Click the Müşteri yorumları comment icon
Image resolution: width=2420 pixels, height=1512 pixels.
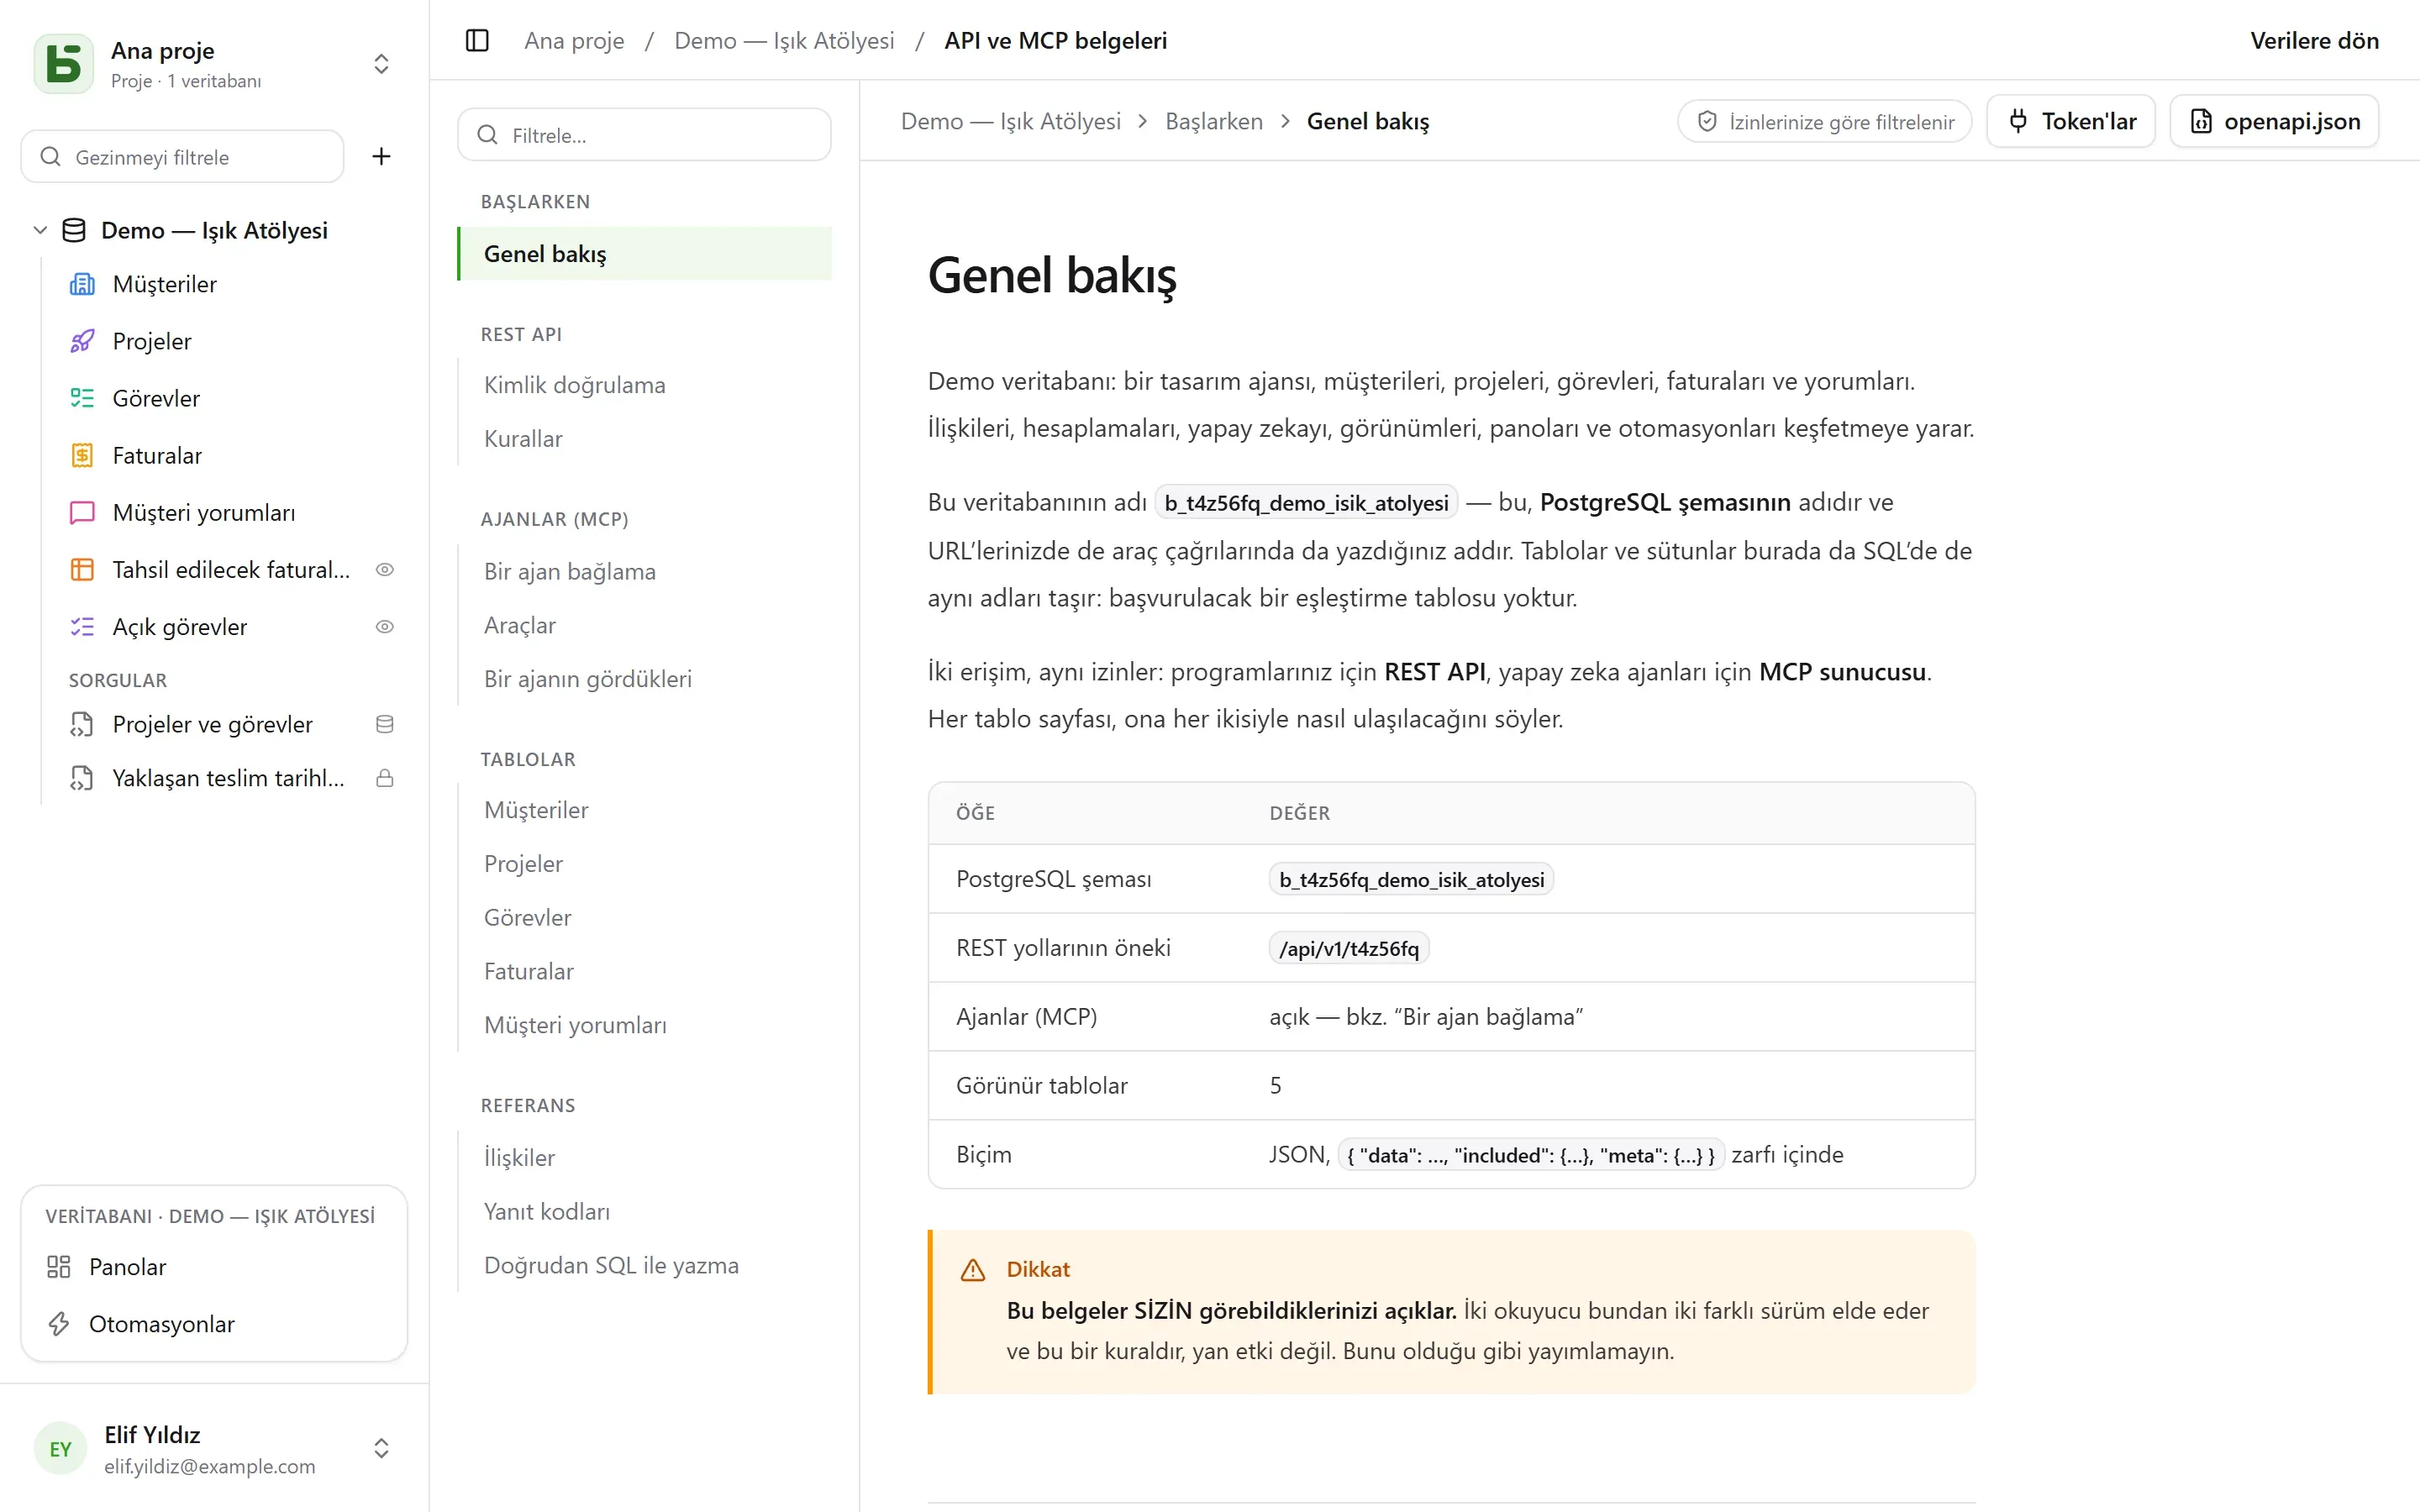pyautogui.click(x=82, y=512)
